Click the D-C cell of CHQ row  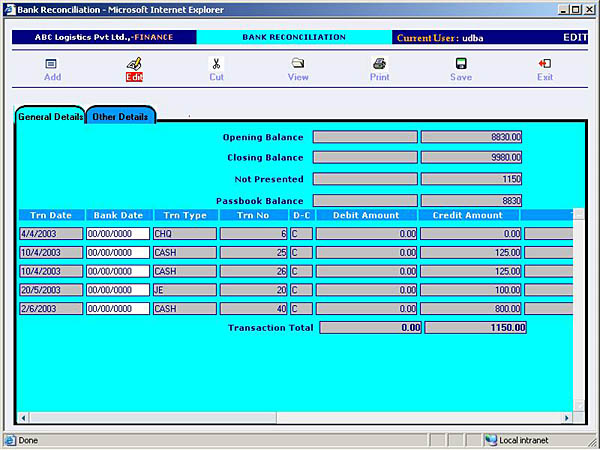[301, 233]
